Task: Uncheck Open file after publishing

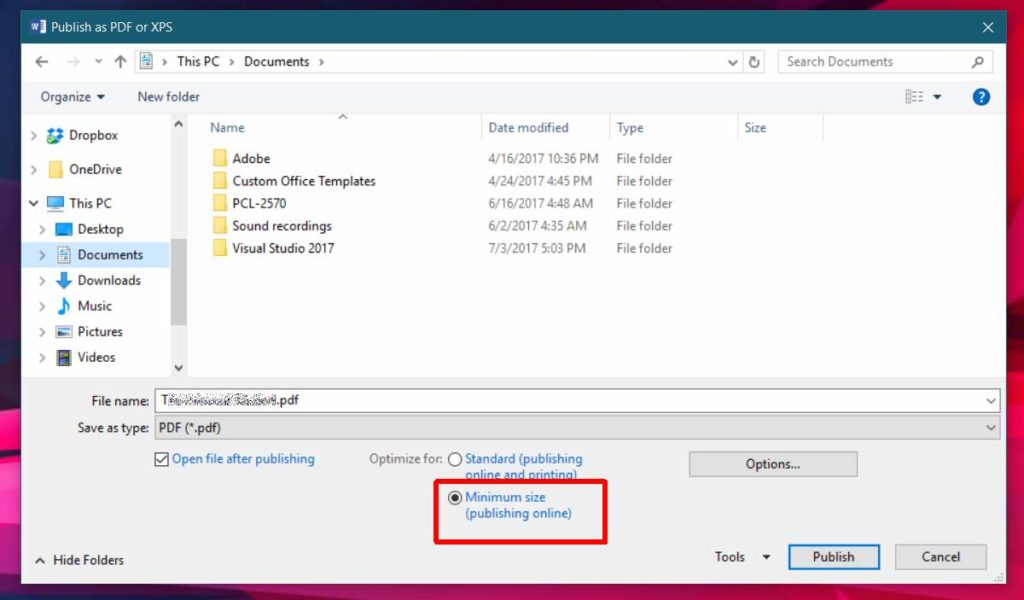Action: [x=161, y=459]
